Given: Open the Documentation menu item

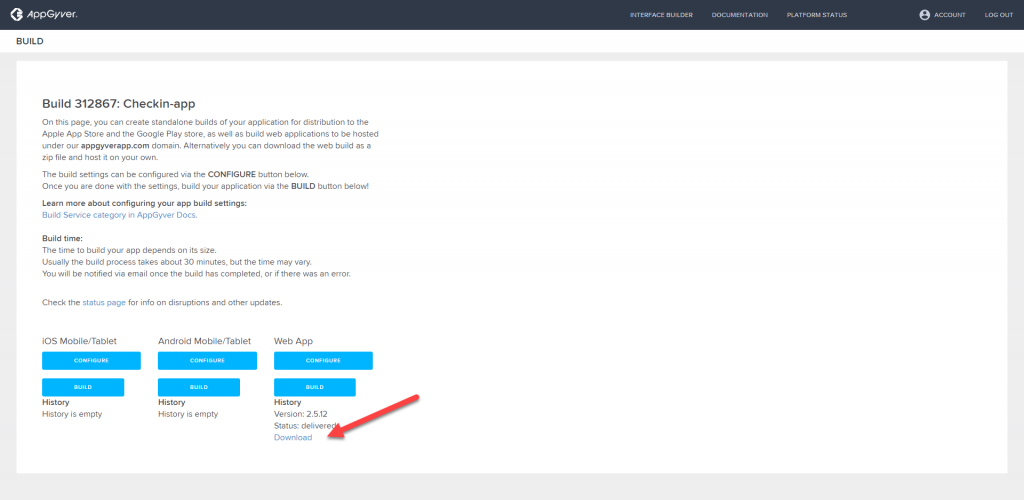Looking at the screenshot, I should tap(739, 15).
